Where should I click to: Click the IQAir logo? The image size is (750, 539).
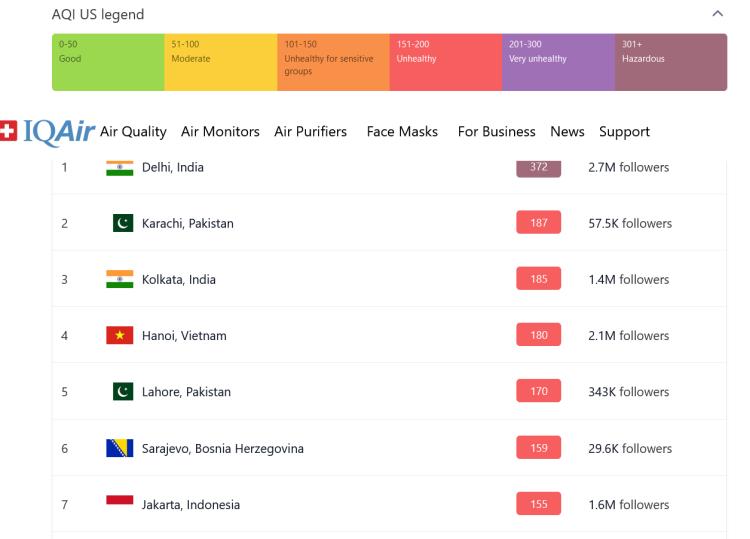point(47,132)
